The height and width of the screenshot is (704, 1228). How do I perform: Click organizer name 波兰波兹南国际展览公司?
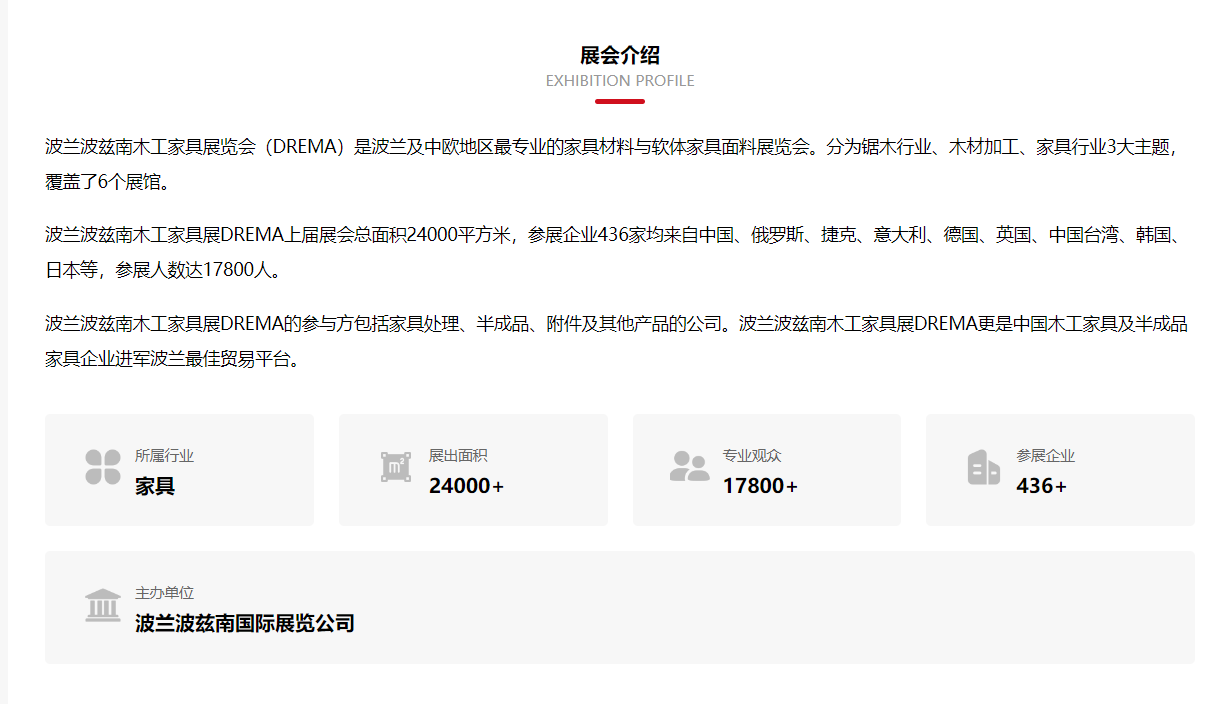coord(245,624)
